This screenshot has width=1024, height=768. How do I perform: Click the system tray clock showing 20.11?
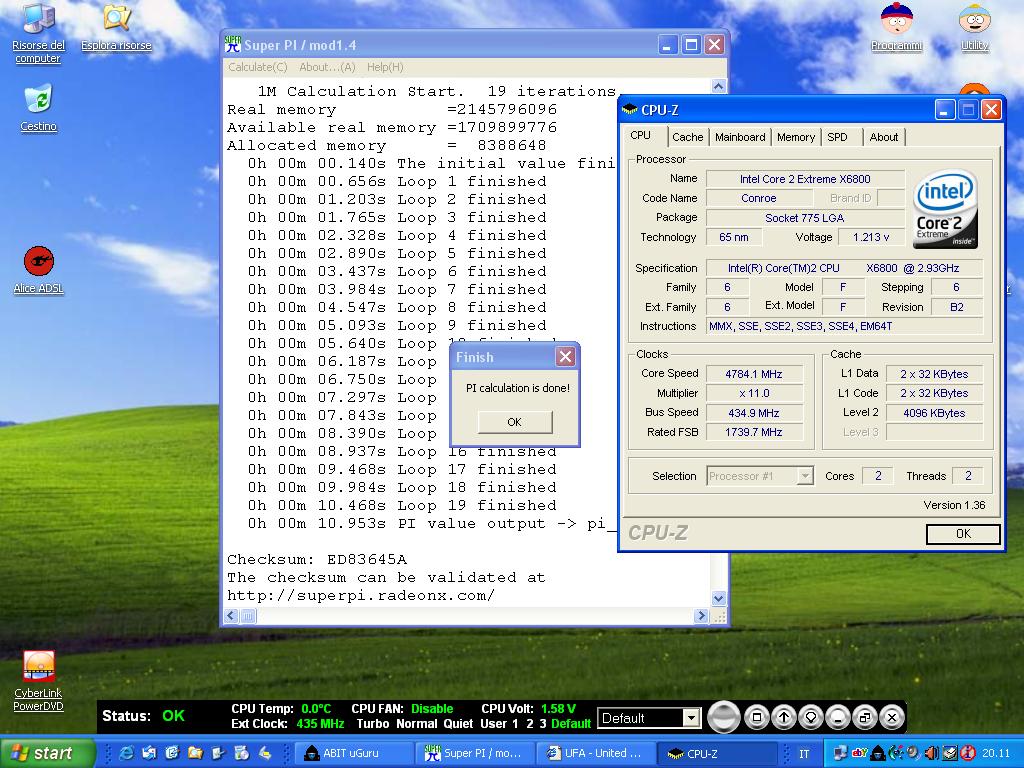[996, 753]
